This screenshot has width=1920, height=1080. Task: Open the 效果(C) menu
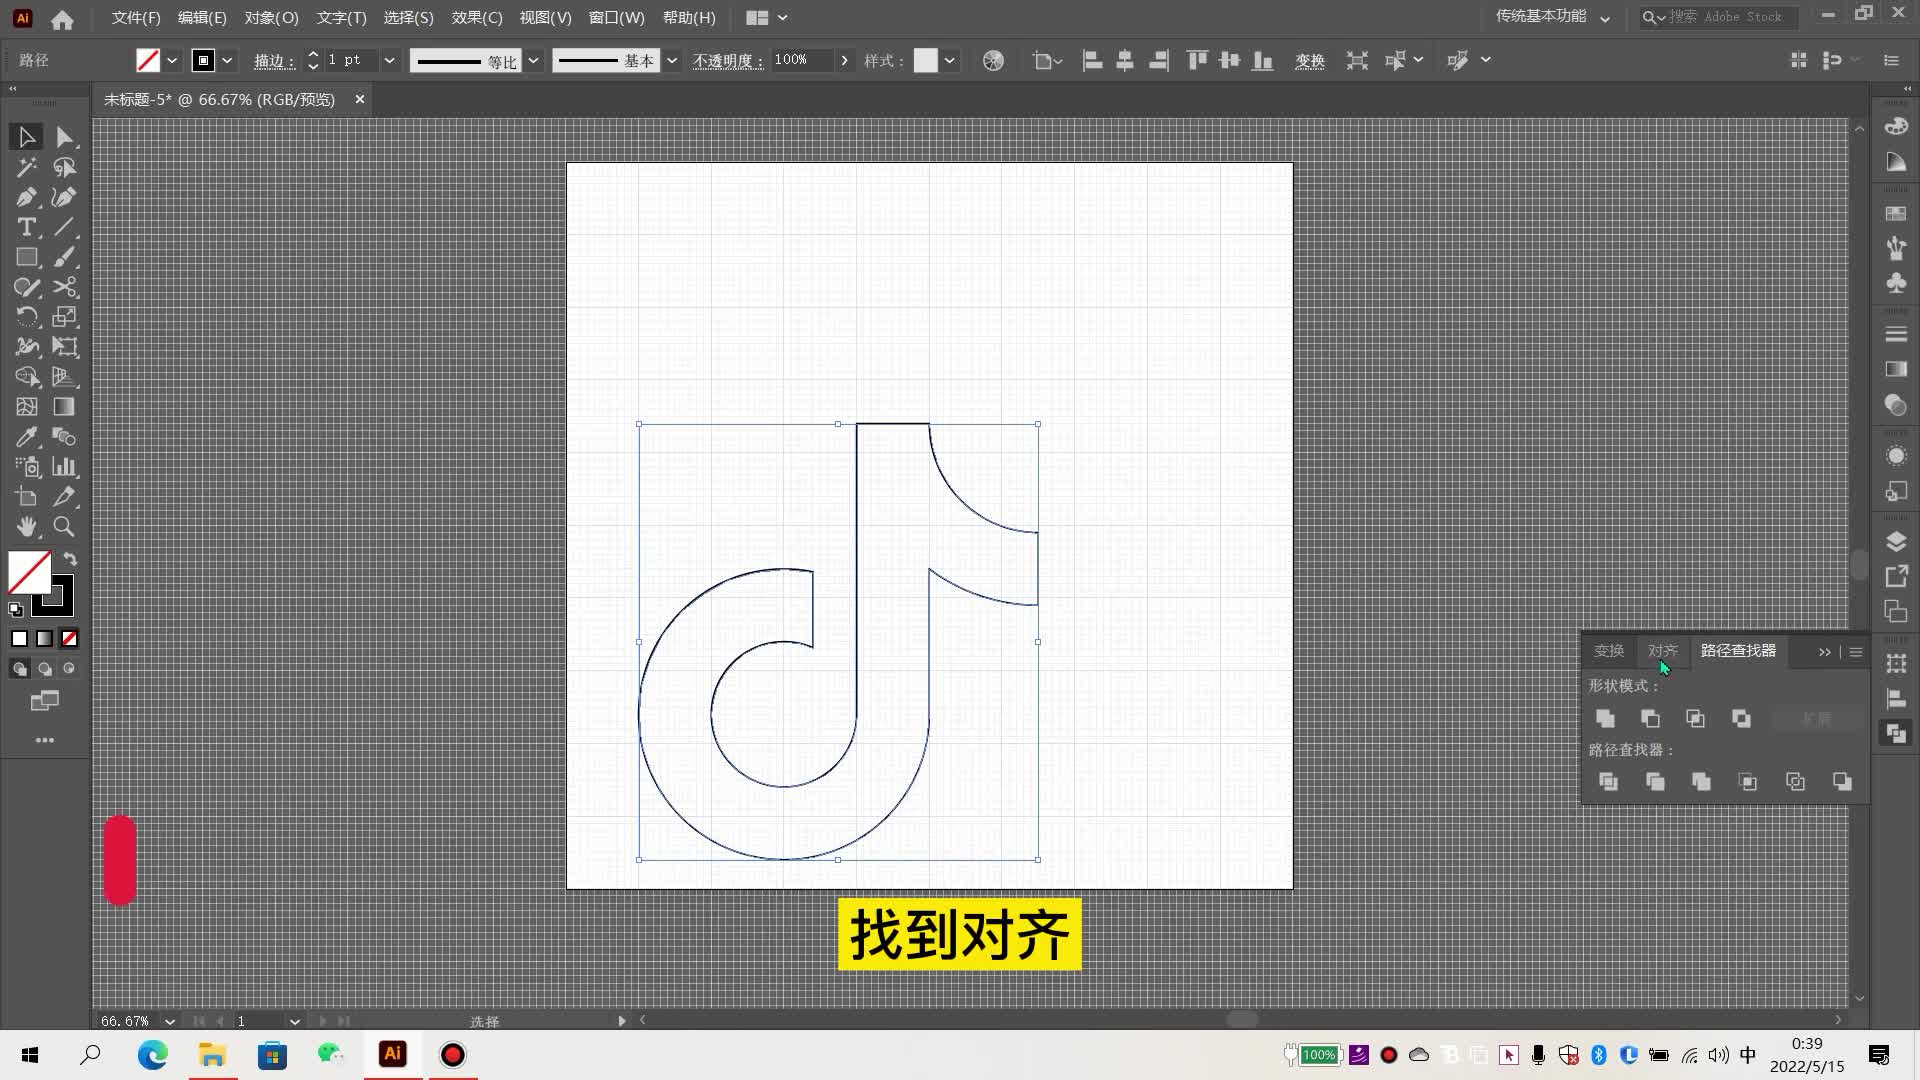click(x=476, y=18)
